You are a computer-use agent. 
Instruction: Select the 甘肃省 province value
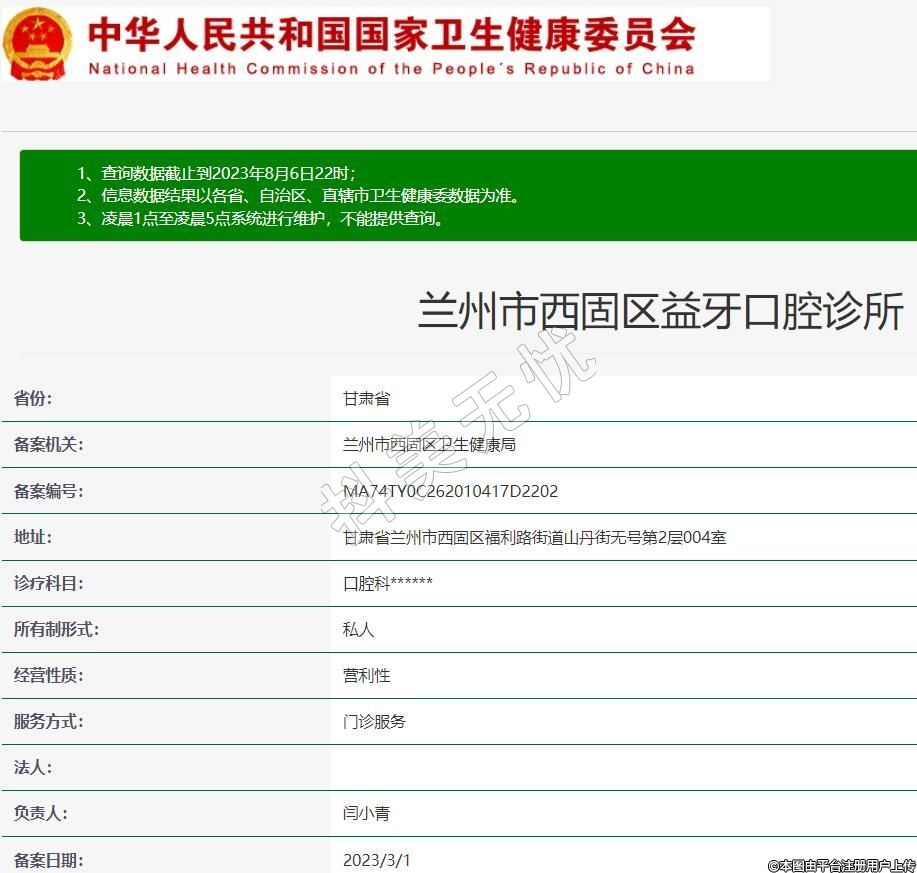[366, 398]
